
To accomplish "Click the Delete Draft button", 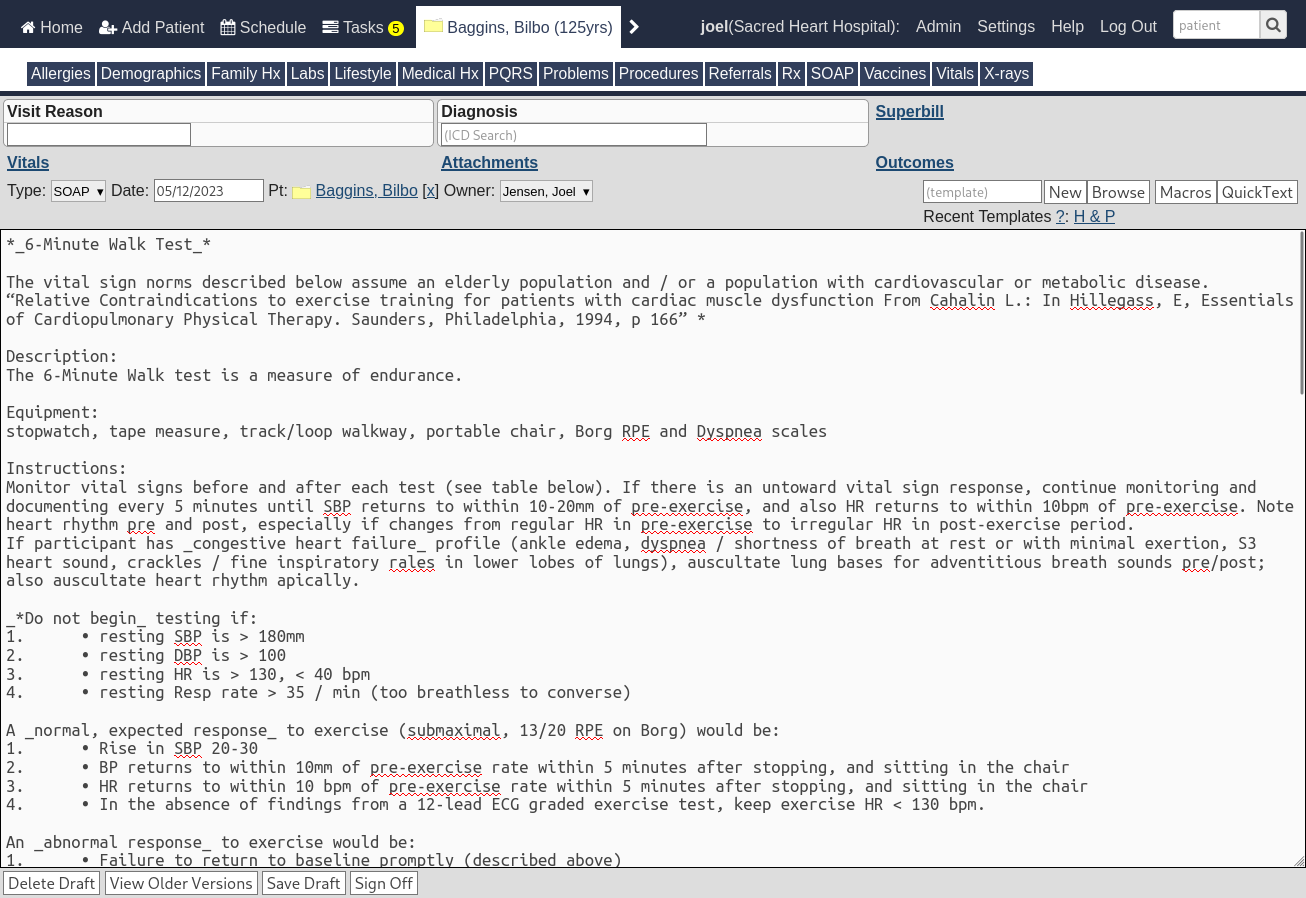I will [x=51, y=883].
